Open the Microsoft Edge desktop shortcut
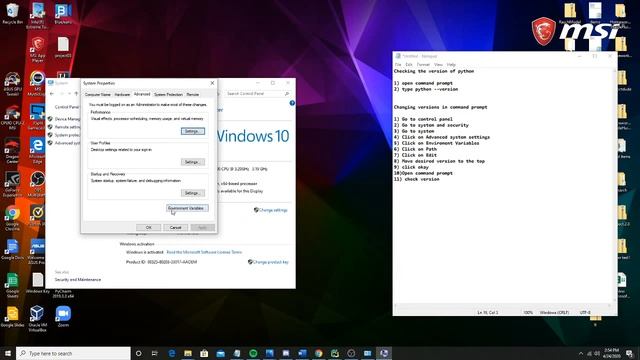Screen dimensions: 640x360 tap(38, 150)
